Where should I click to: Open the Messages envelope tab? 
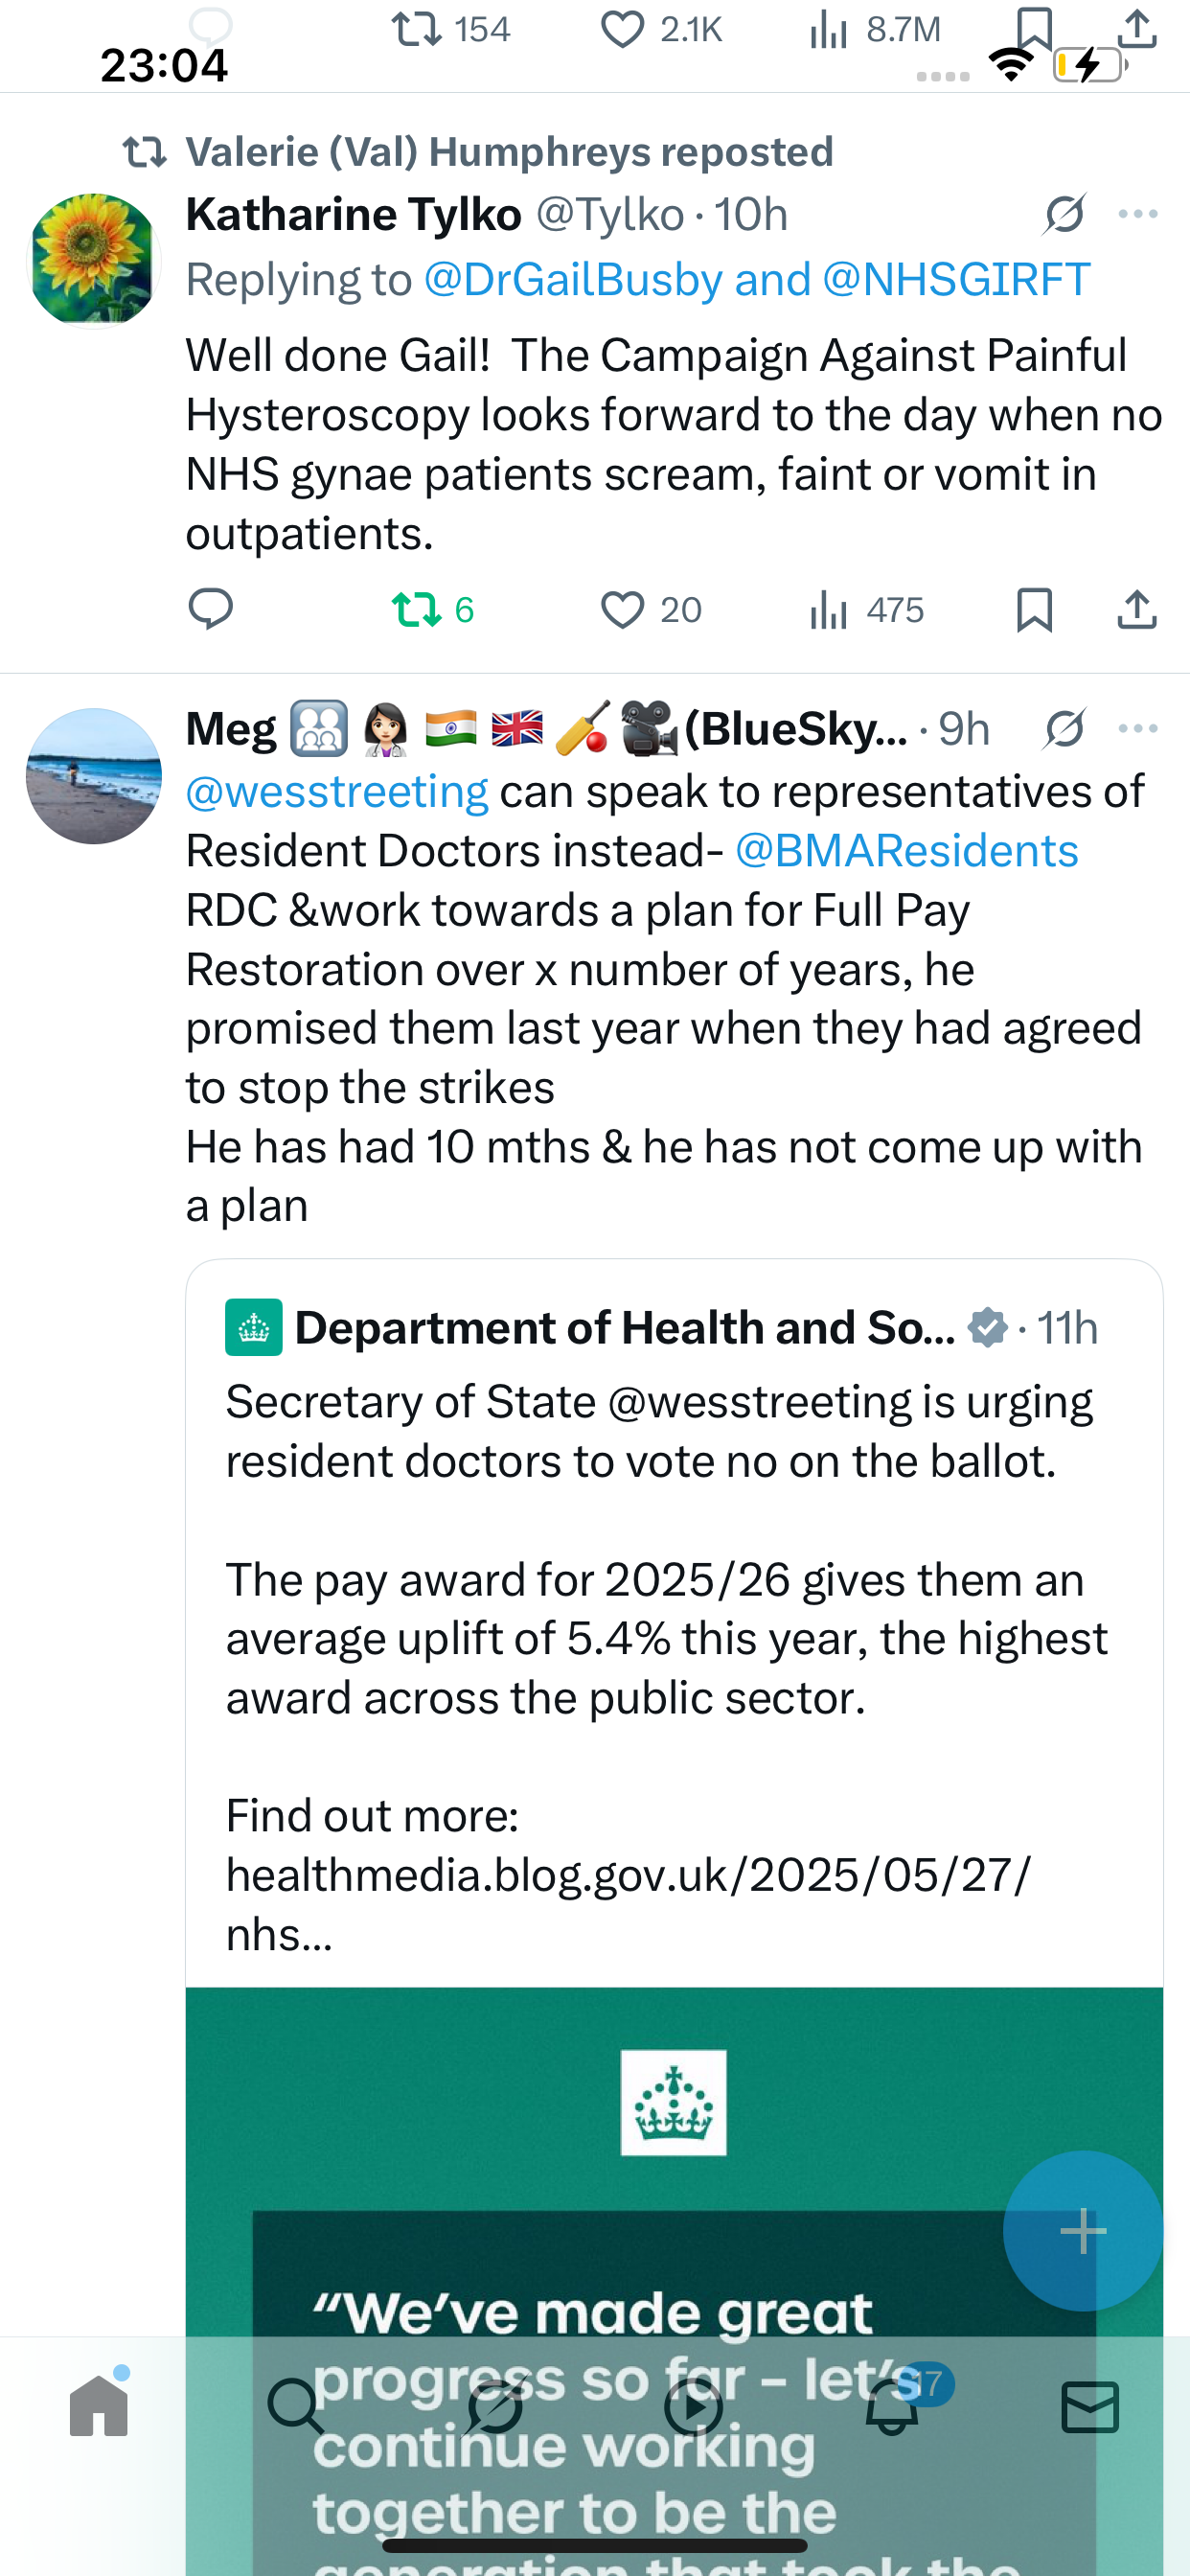(x=1090, y=2406)
